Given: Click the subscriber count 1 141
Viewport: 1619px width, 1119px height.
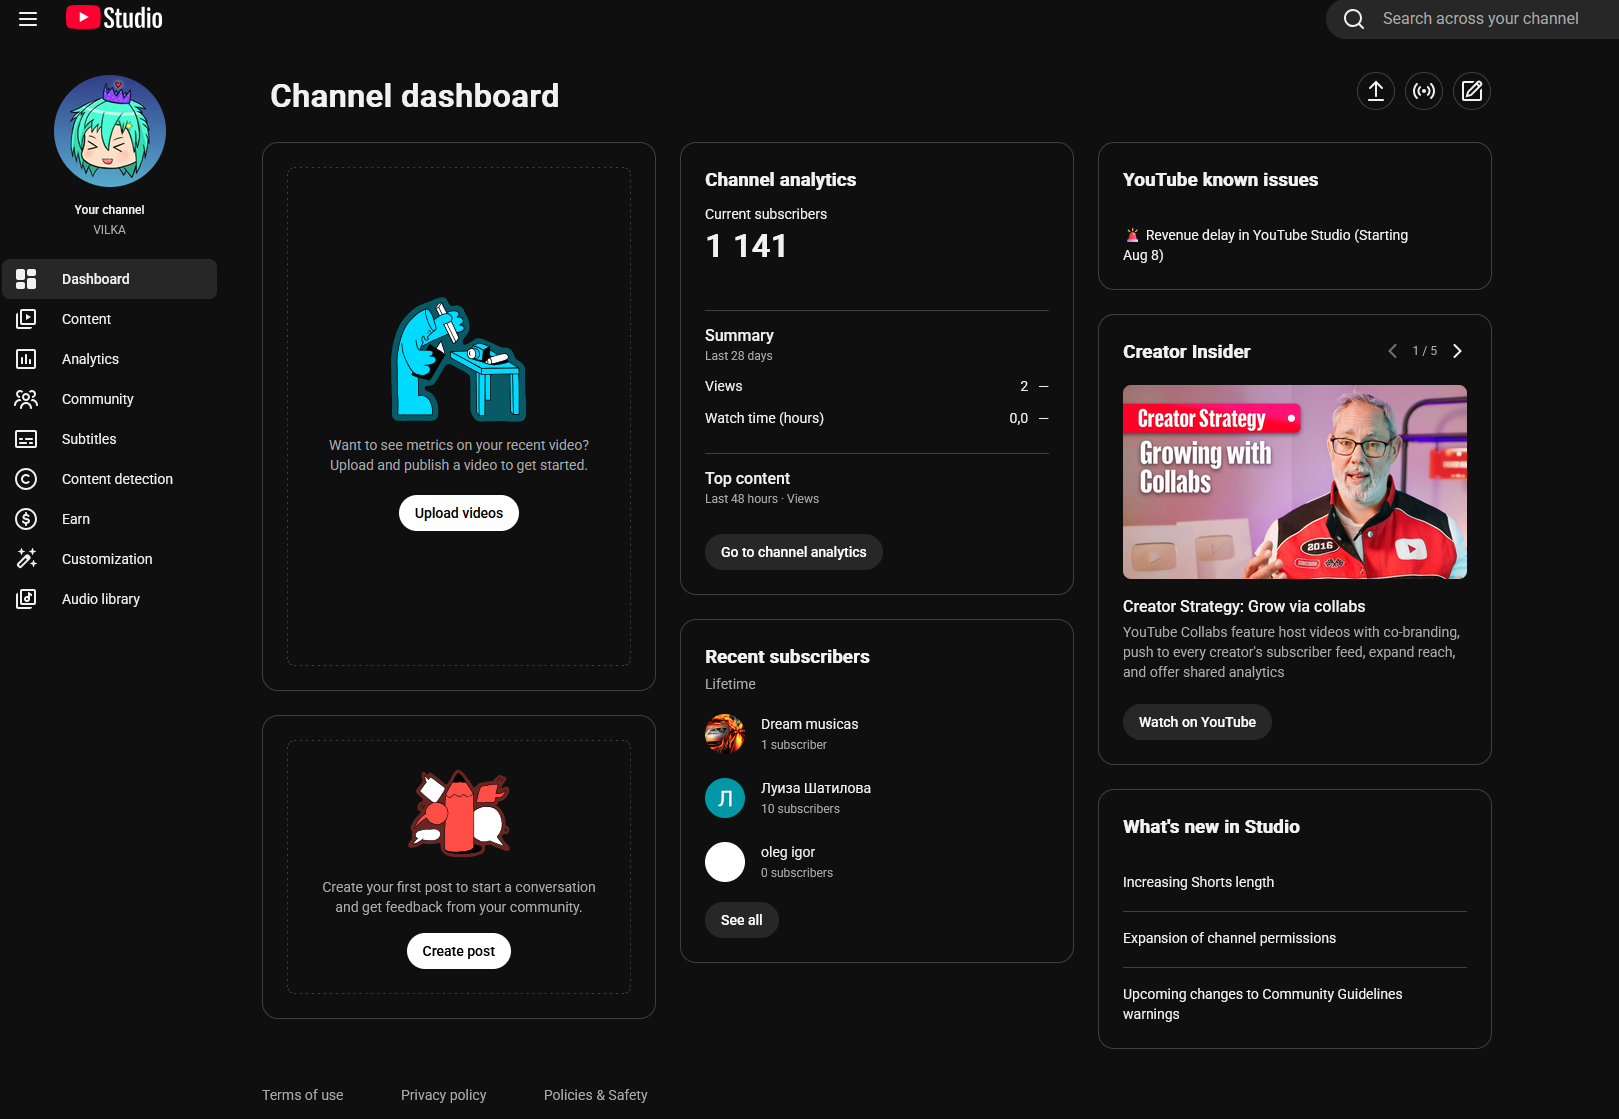Looking at the screenshot, I should (x=746, y=246).
